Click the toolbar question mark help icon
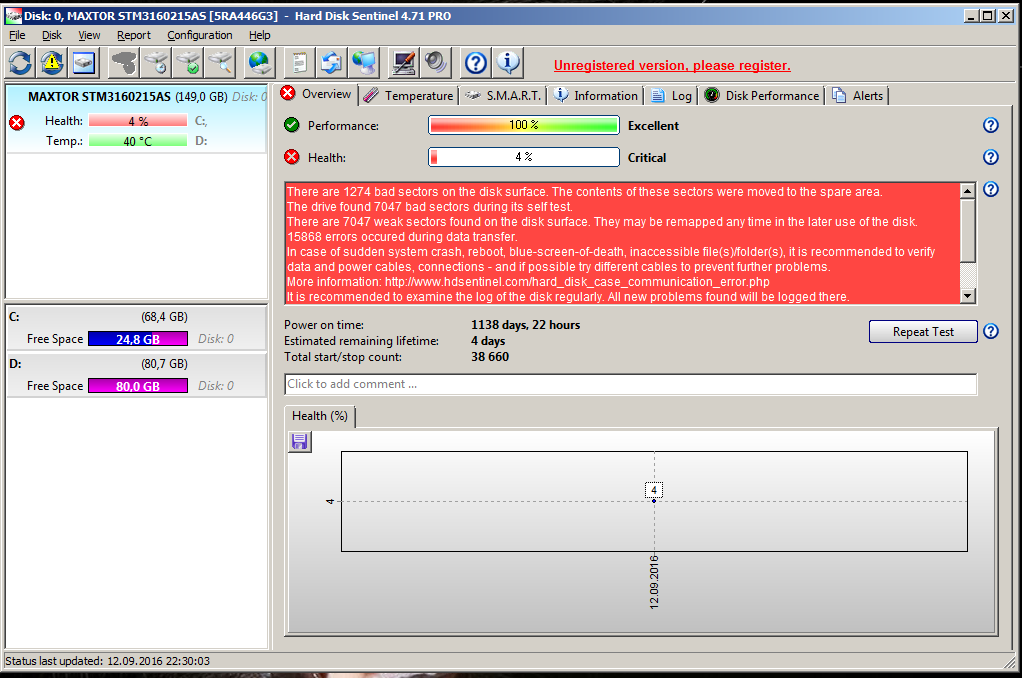 [x=476, y=63]
